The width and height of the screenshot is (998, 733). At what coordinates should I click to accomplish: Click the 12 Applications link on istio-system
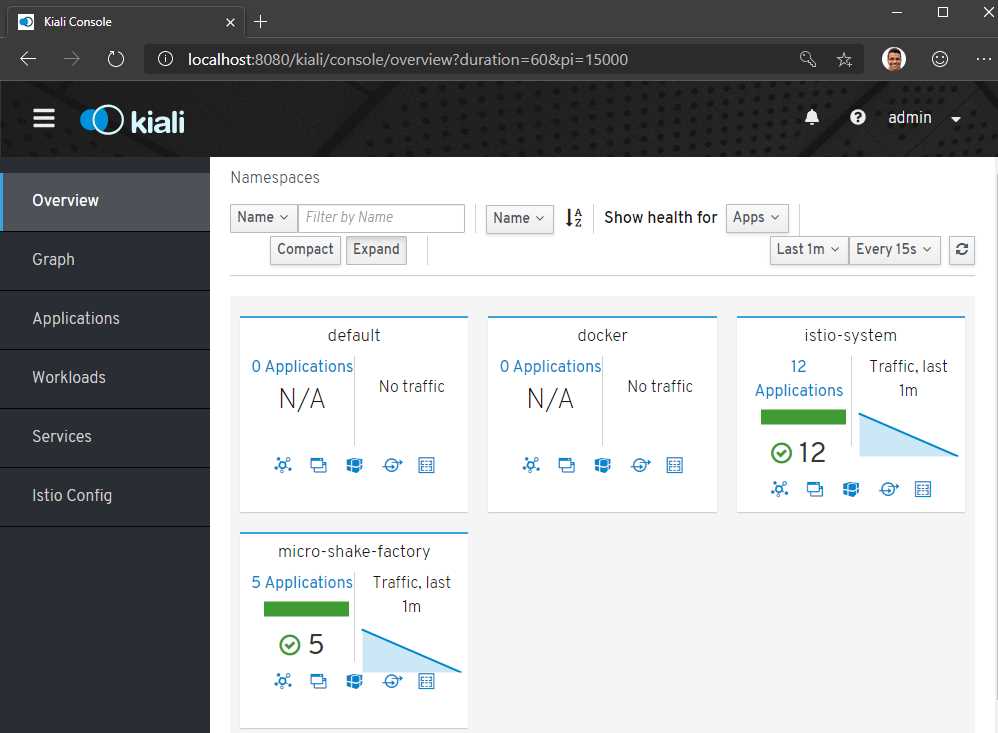(799, 378)
